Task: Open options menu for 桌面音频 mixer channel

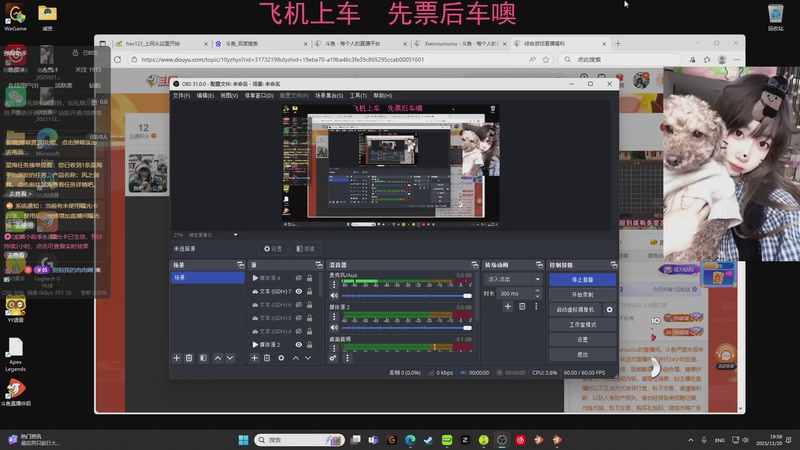Action: pyautogui.click(x=334, y=348)
